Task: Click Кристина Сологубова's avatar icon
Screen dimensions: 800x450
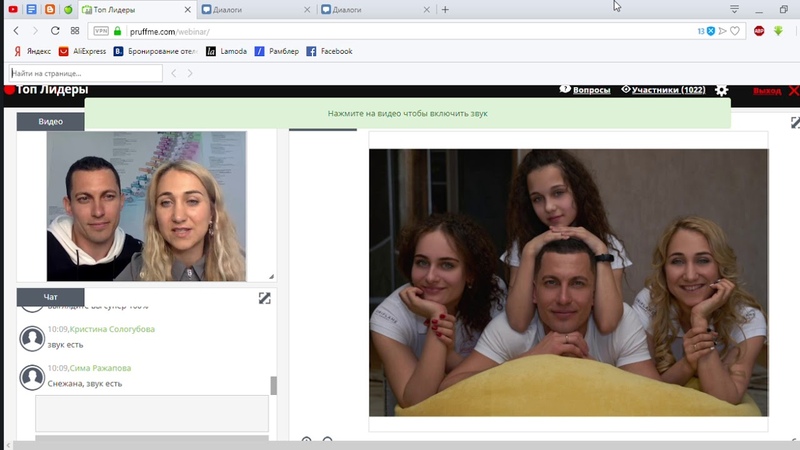Action: (x=32, y=339)
